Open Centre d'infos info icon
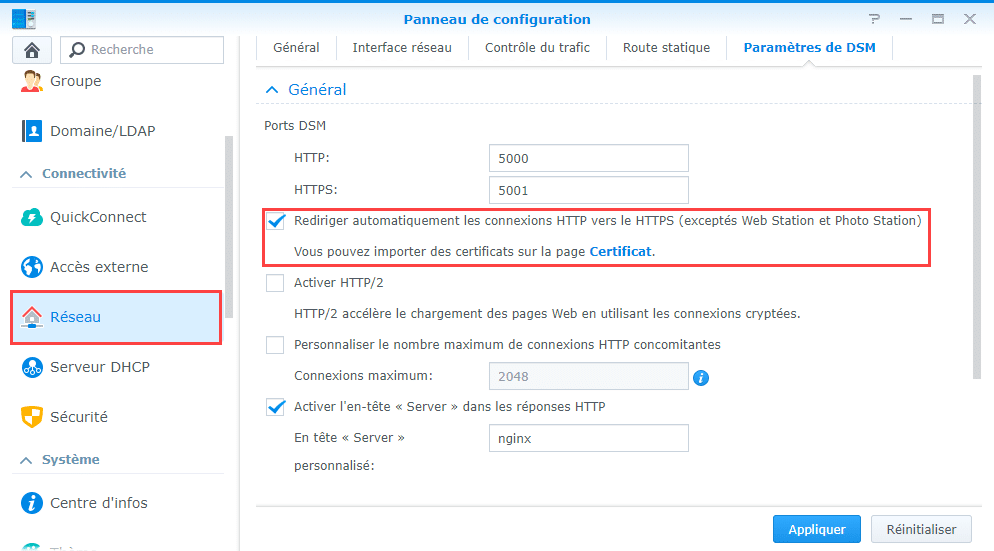994x551 pixels. tap(32, 503)
